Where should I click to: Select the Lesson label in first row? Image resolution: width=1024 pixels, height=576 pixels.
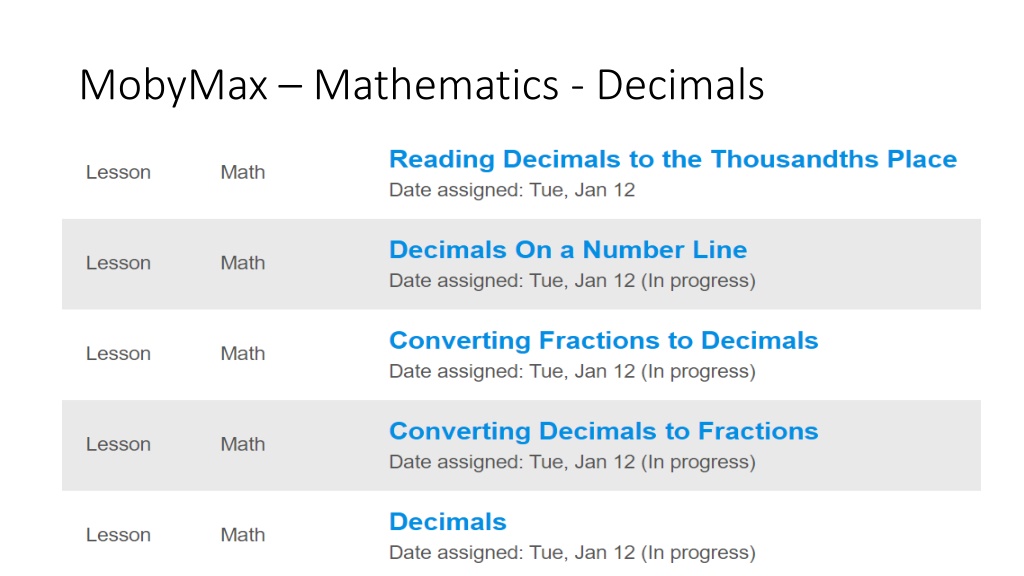pos(118,172)
